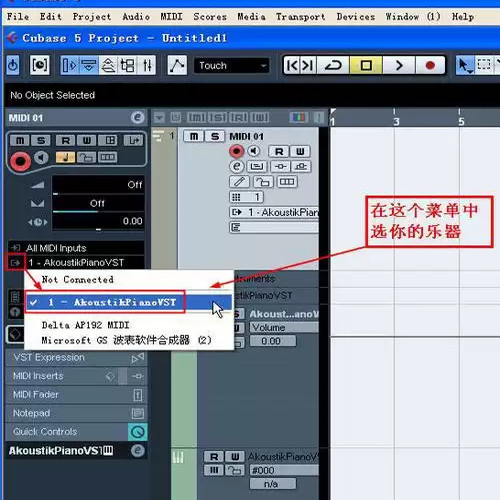Toggle the Inspector monitor speaker button
The image size is (500, 500).
coord(41,157)
